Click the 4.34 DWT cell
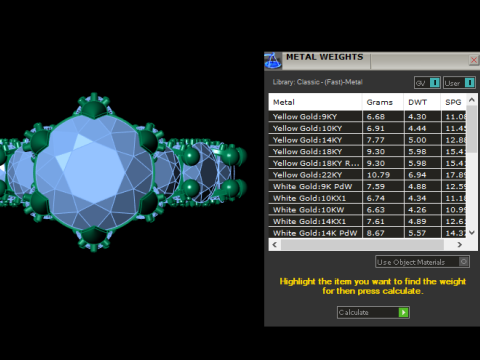480x360 pixels. pos(422,198)
